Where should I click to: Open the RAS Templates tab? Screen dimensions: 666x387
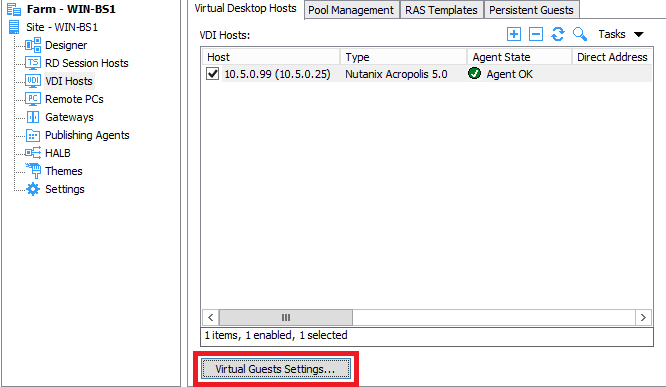pyautogui.click(x=441, y=10)
